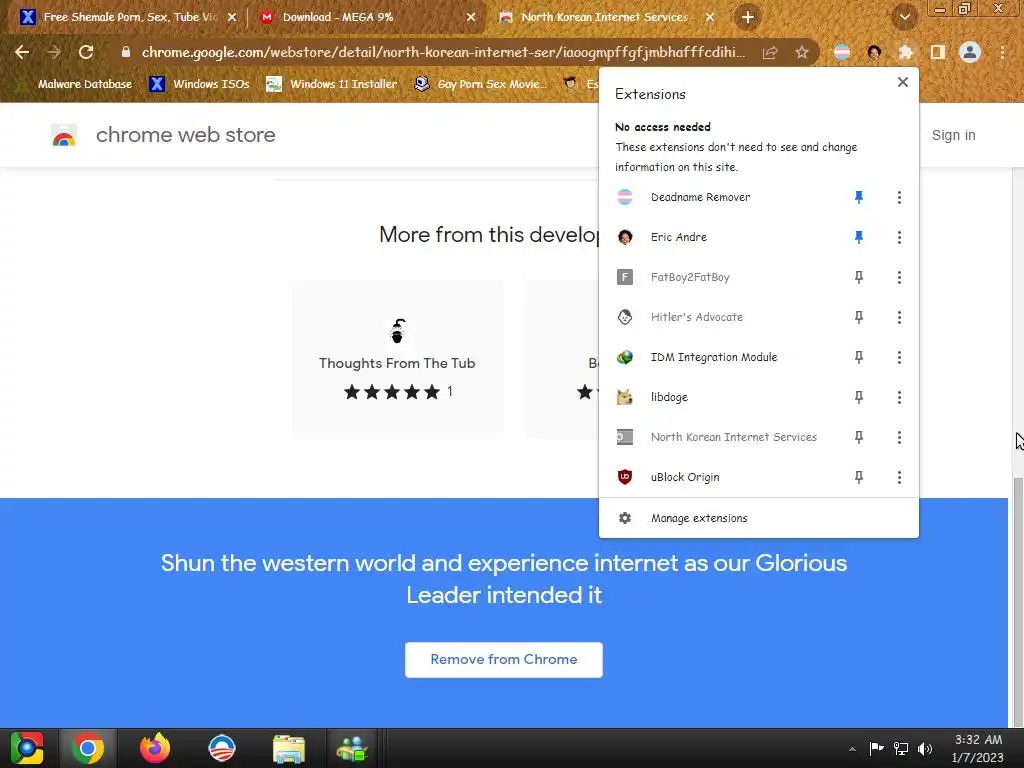The image size is (1024, 768).
Task: Bookmark this page with the star icon
Action: tap(802, 52)
